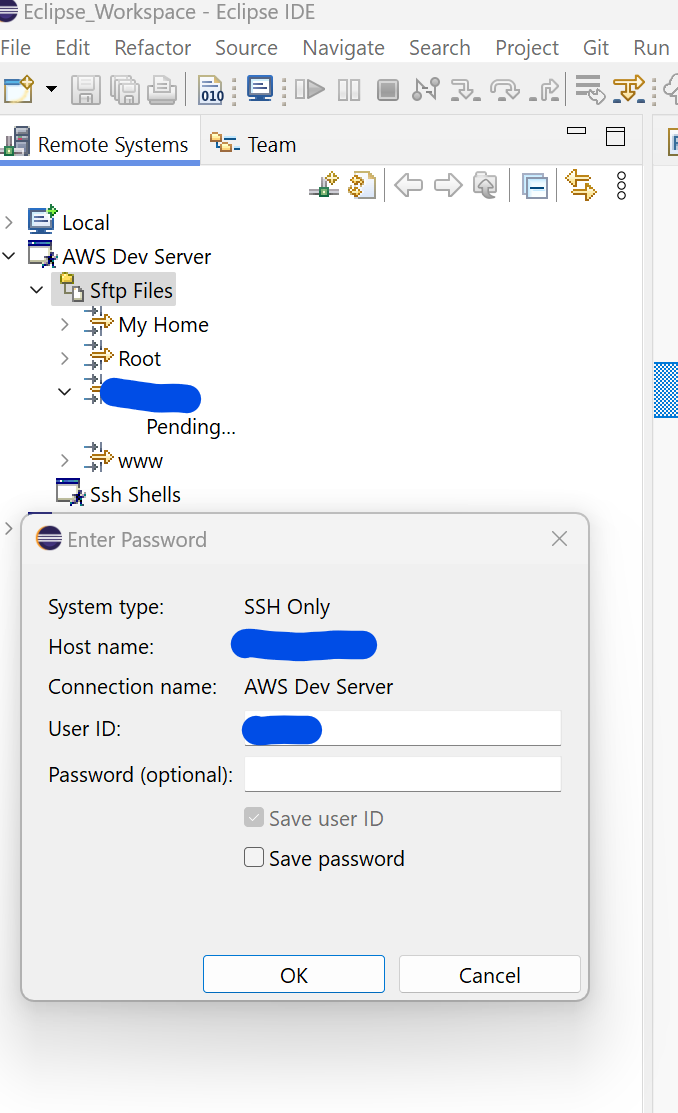Open the File menu
The width and height of the screenshot is (678, 1113).
[16, 48]
